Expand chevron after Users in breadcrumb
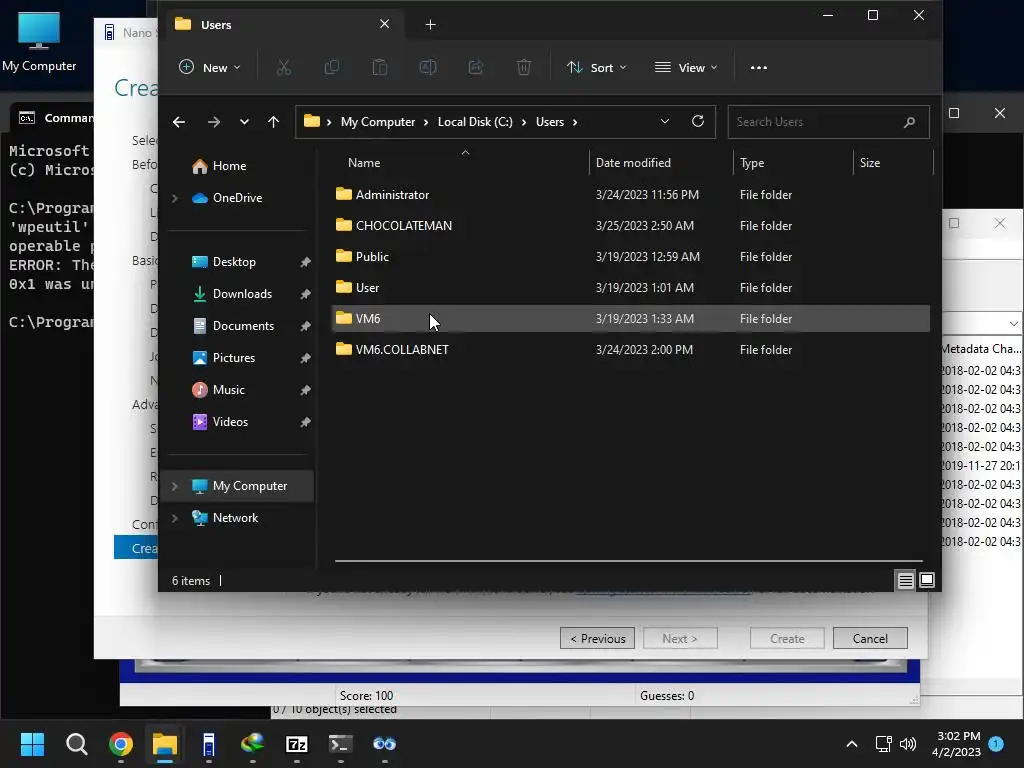Image resolution: width=1024 pixels, height=768 pixels. pos(575,122)
